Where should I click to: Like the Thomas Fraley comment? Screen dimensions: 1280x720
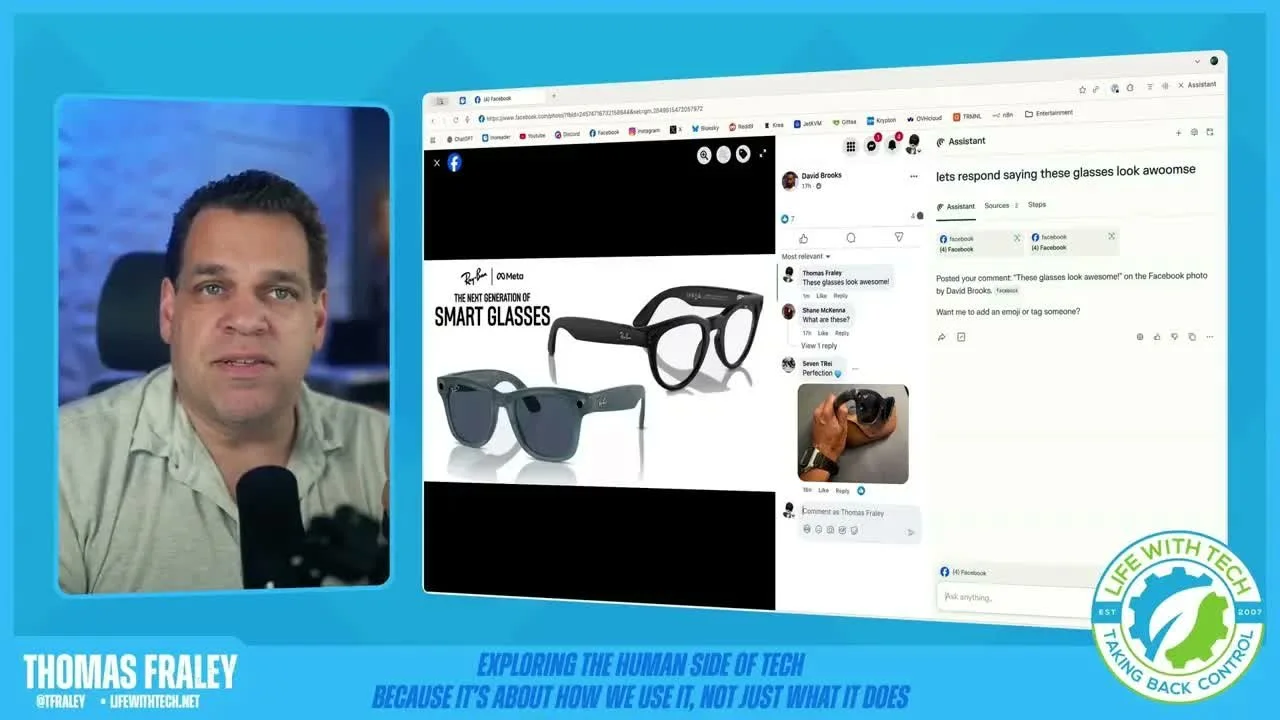(x=821, y=296)
